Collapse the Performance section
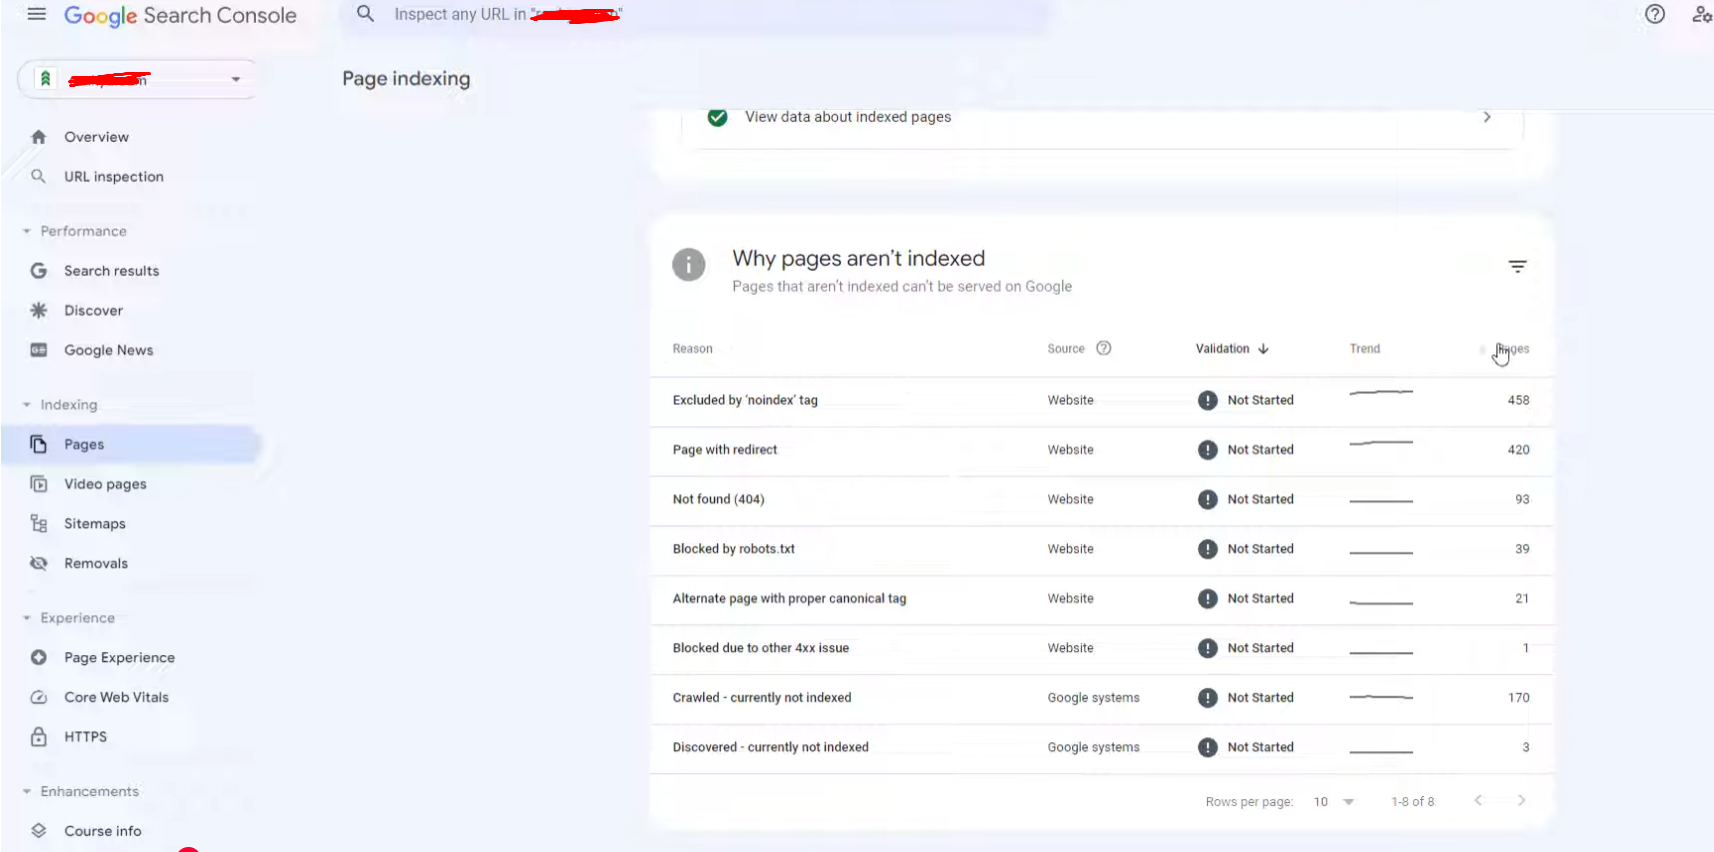 coord(27,231)
